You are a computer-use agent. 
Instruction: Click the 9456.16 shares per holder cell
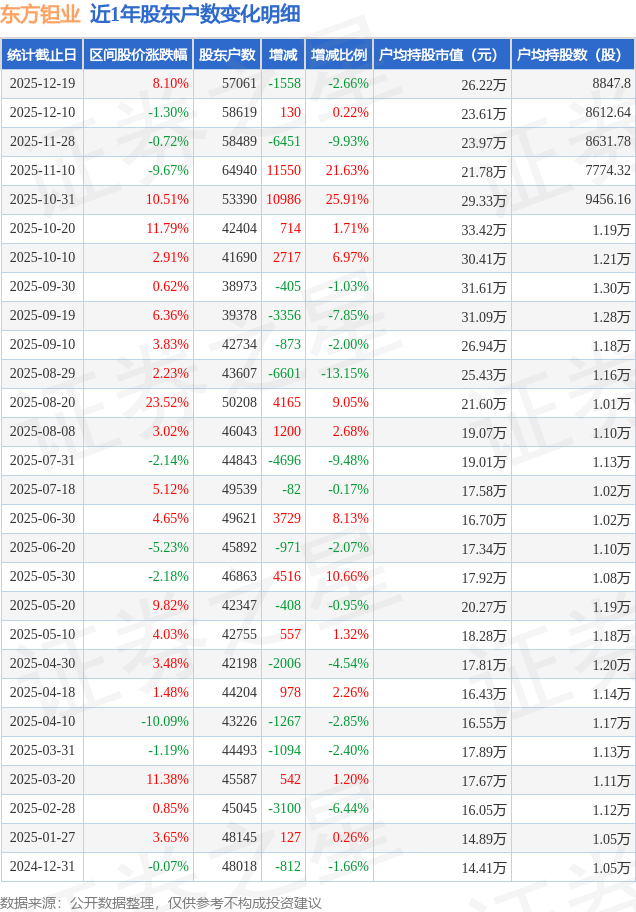[x=608, y=200]
